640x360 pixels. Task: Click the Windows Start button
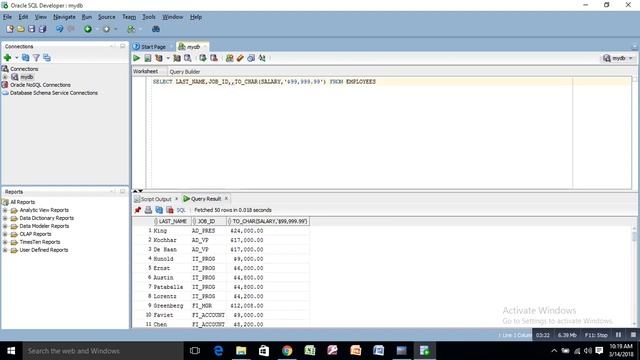pos(11,351)
